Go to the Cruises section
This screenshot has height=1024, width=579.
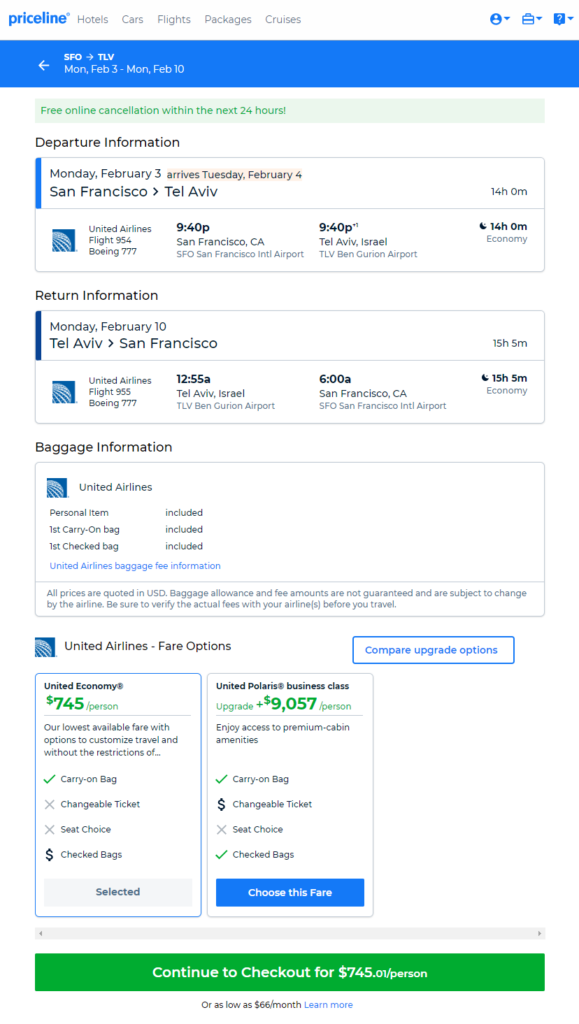[283, 20]
